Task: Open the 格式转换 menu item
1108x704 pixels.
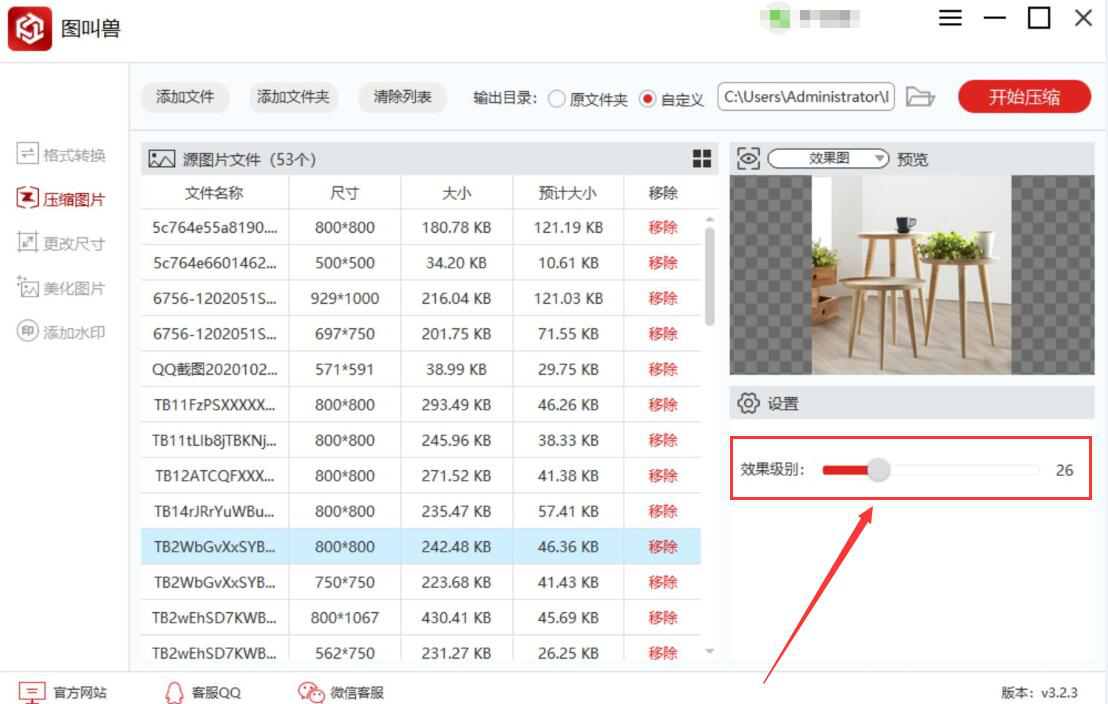Action: tap(61, 154)
